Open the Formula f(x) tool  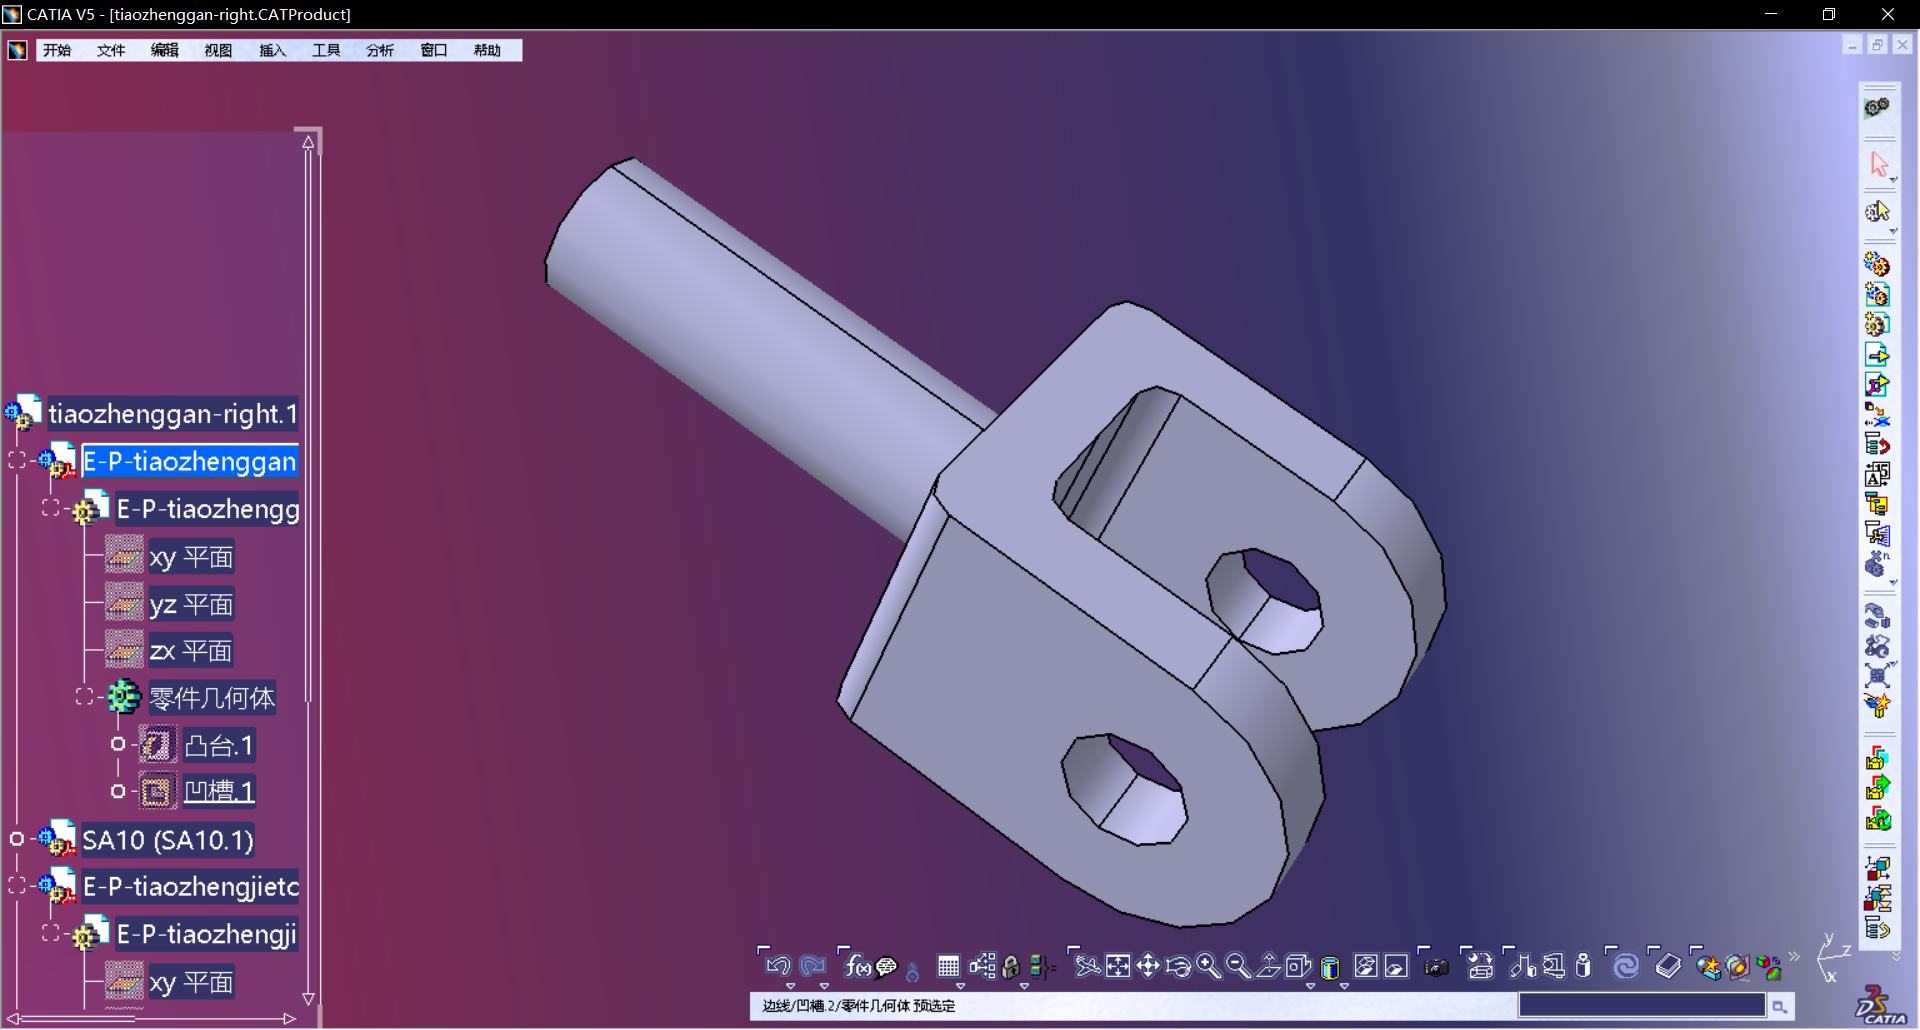pos(857,966)
